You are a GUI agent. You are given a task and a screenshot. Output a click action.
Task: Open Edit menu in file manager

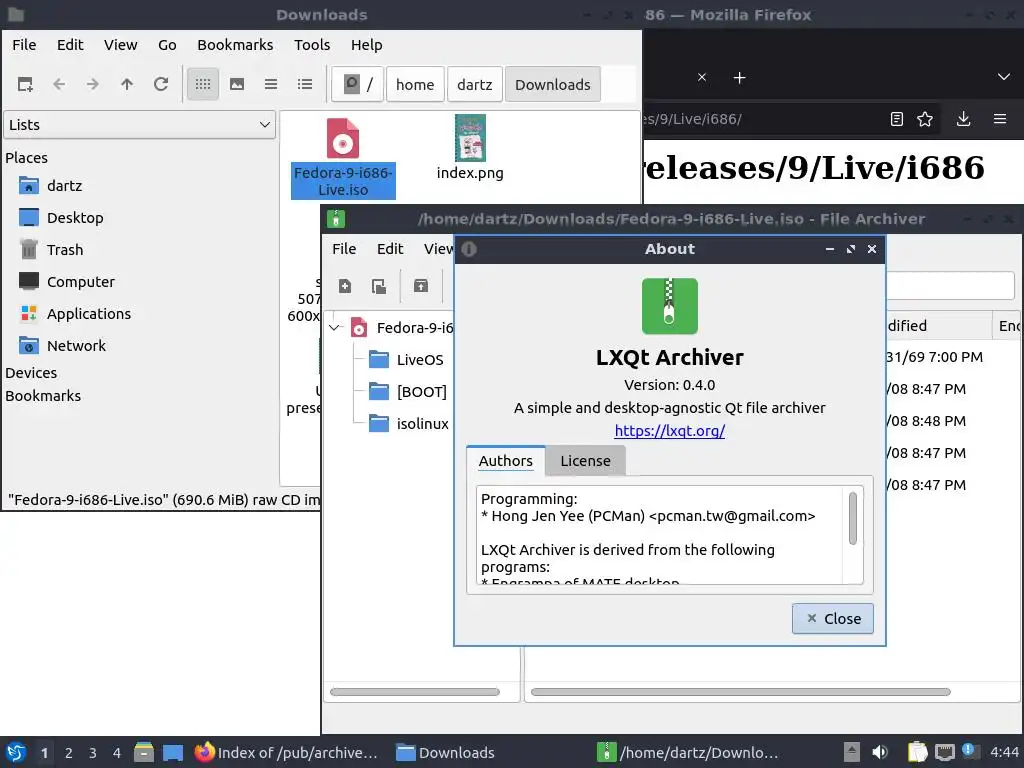pyautogui.click(x=70, y=44)
